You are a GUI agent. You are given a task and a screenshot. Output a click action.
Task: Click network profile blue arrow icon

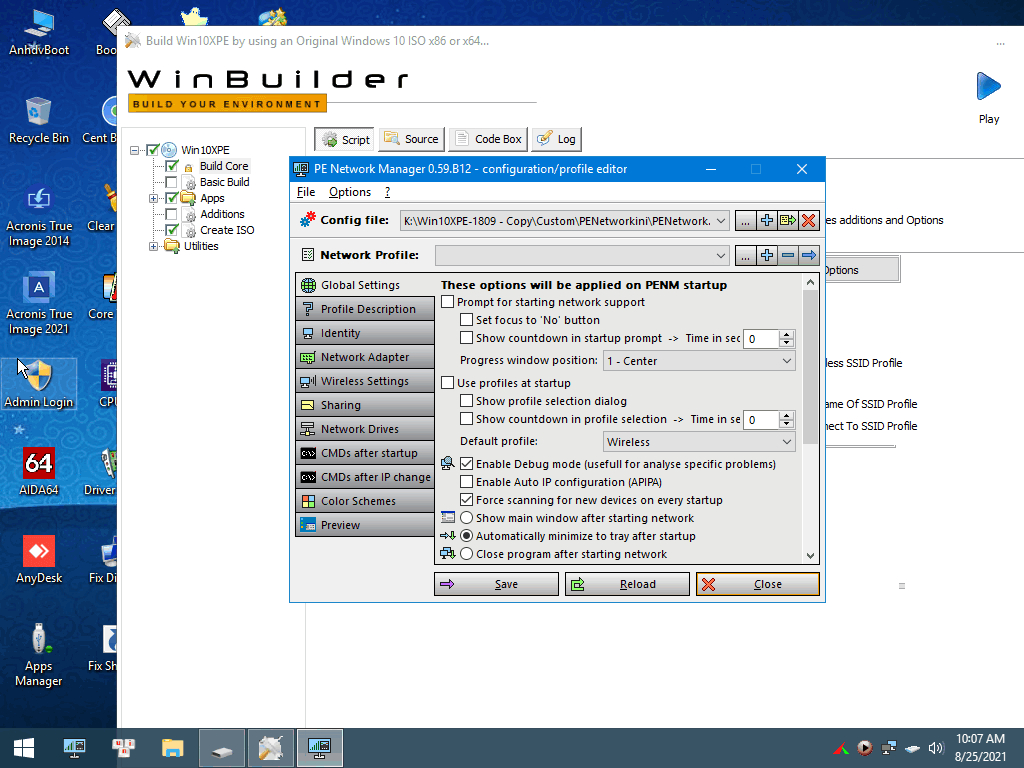(808, 255)
